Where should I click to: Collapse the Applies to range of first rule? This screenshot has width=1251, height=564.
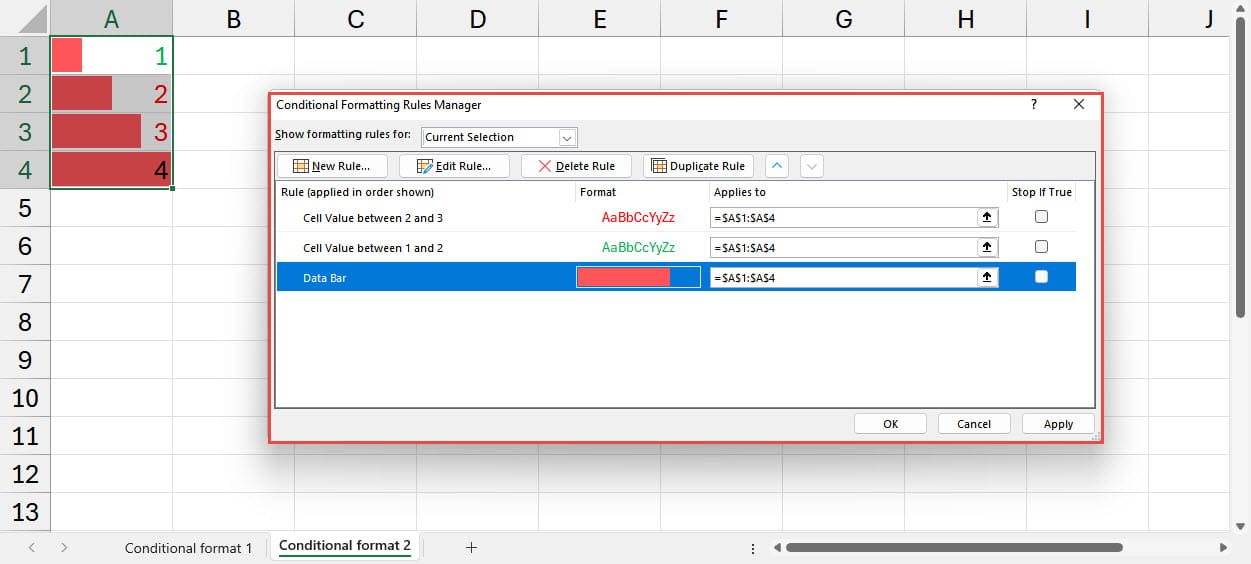click(x=987, y=217)
